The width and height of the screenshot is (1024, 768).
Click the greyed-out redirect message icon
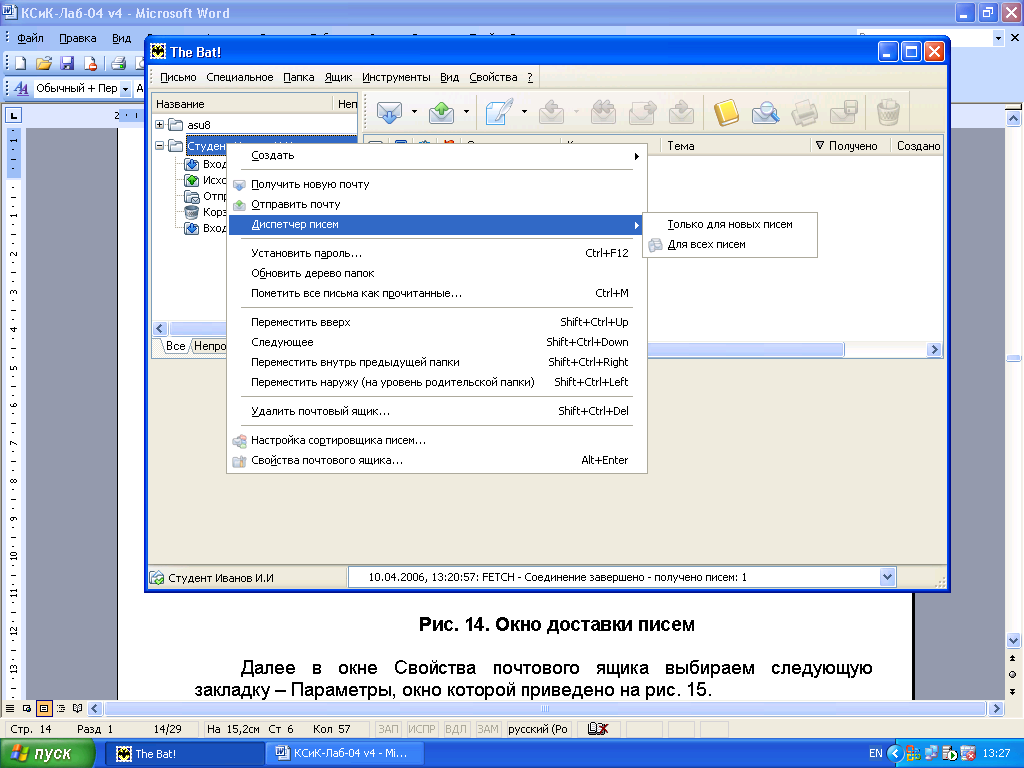pos(681,112)
